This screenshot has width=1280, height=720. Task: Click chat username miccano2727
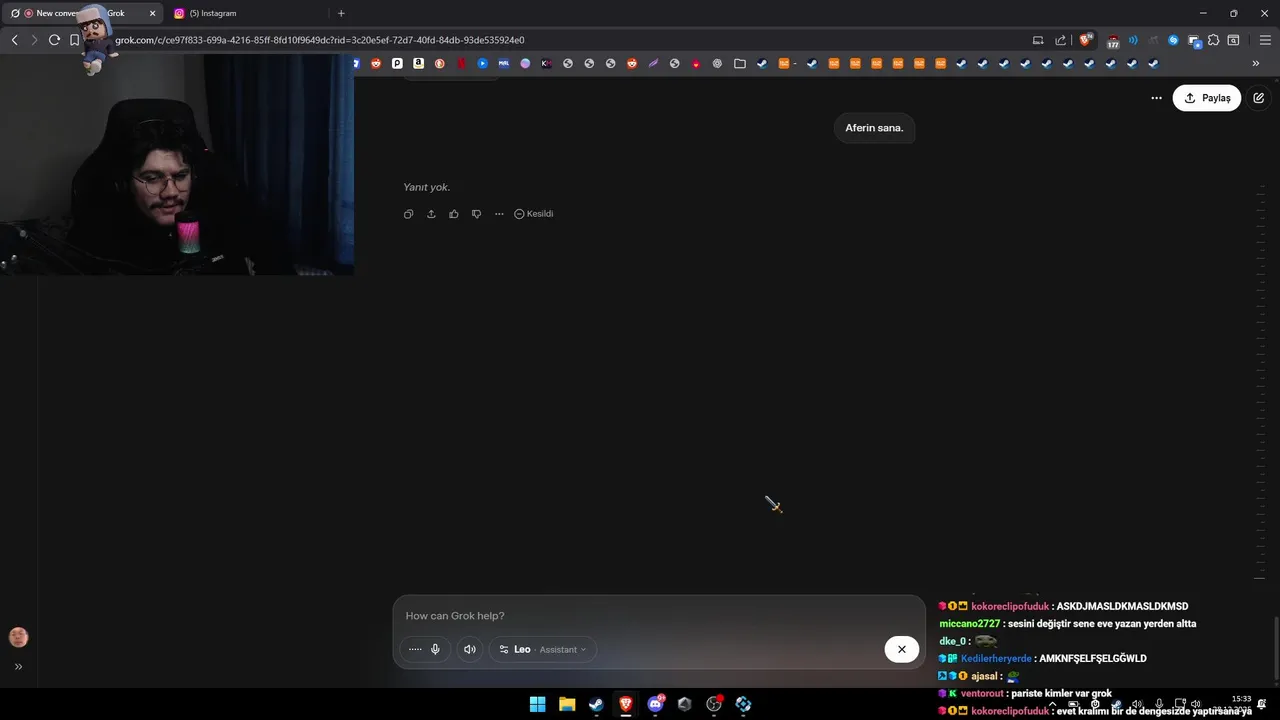[x=969, y=624]
